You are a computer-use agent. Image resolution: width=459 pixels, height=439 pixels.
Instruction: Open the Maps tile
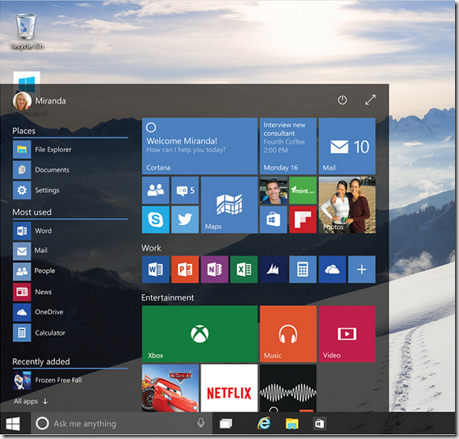[x=229, y=205]
